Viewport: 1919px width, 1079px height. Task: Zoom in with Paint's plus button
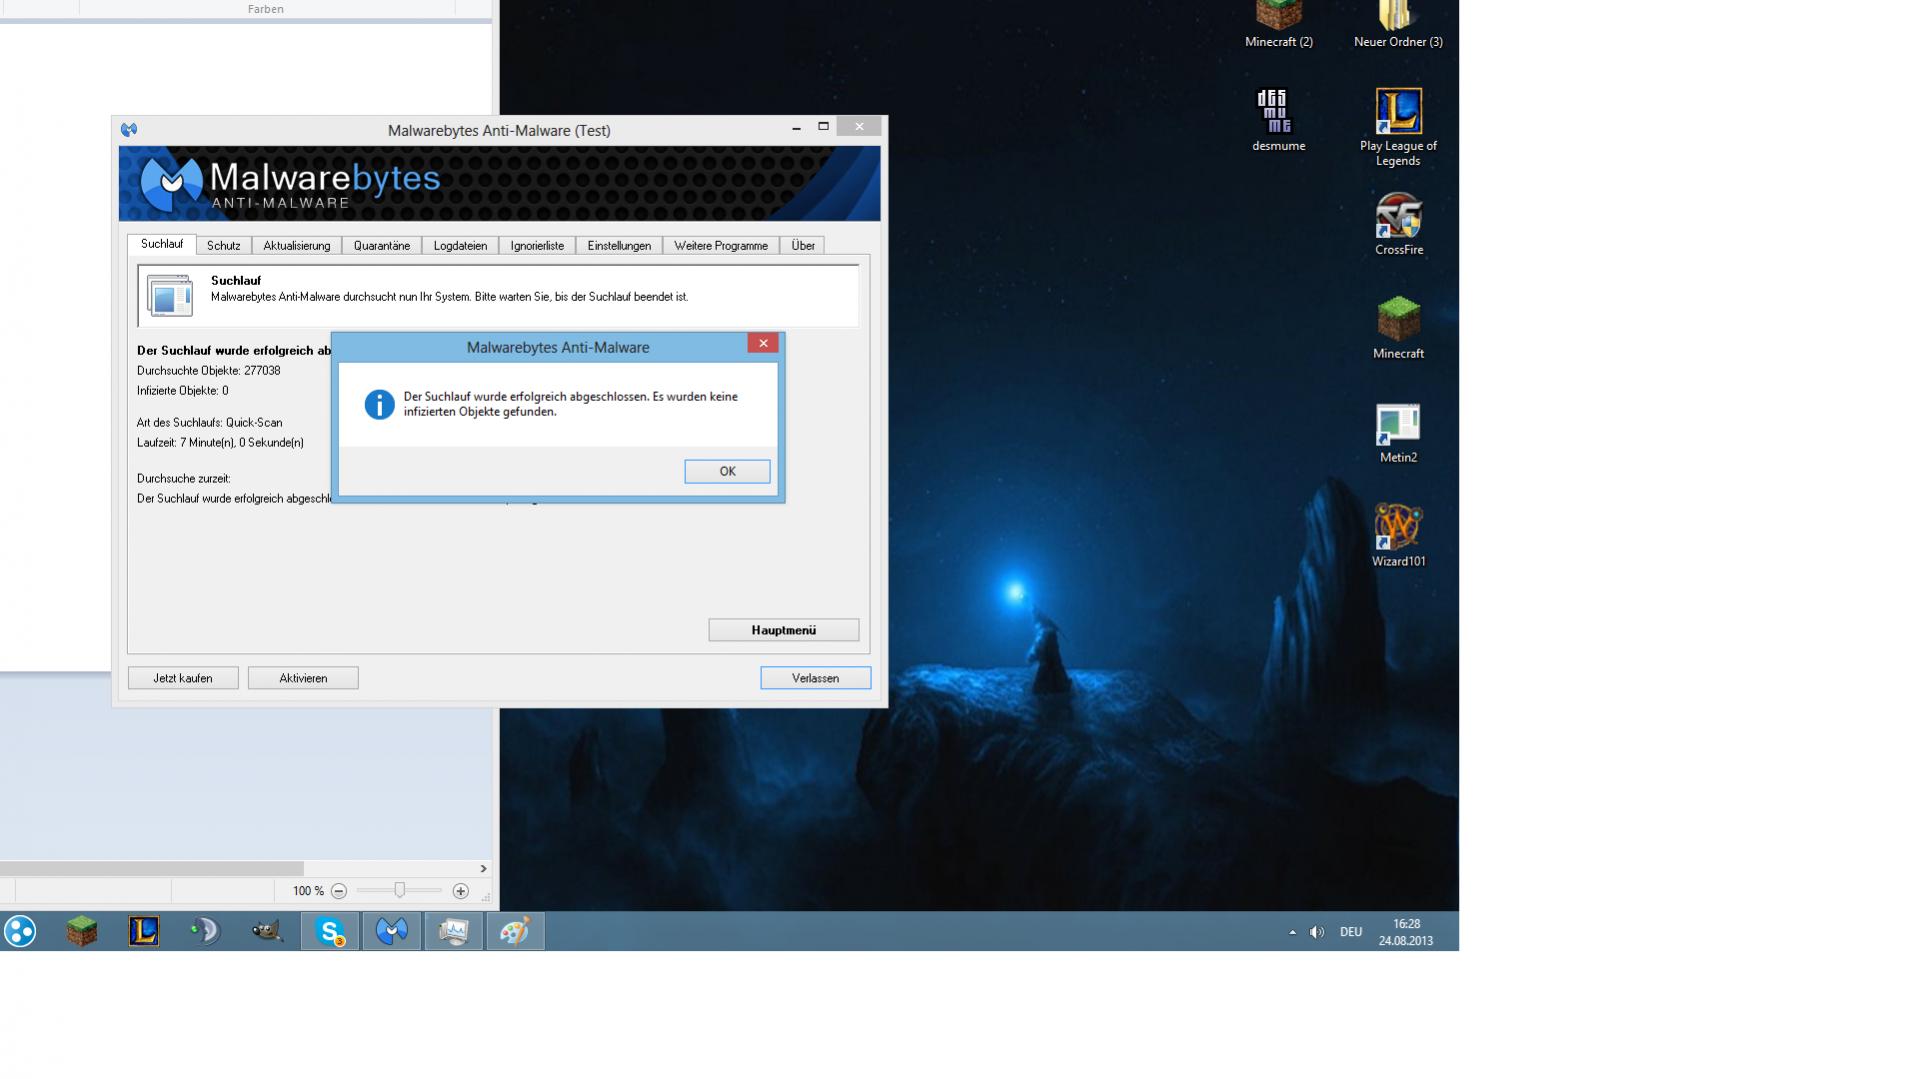[461, 891]
